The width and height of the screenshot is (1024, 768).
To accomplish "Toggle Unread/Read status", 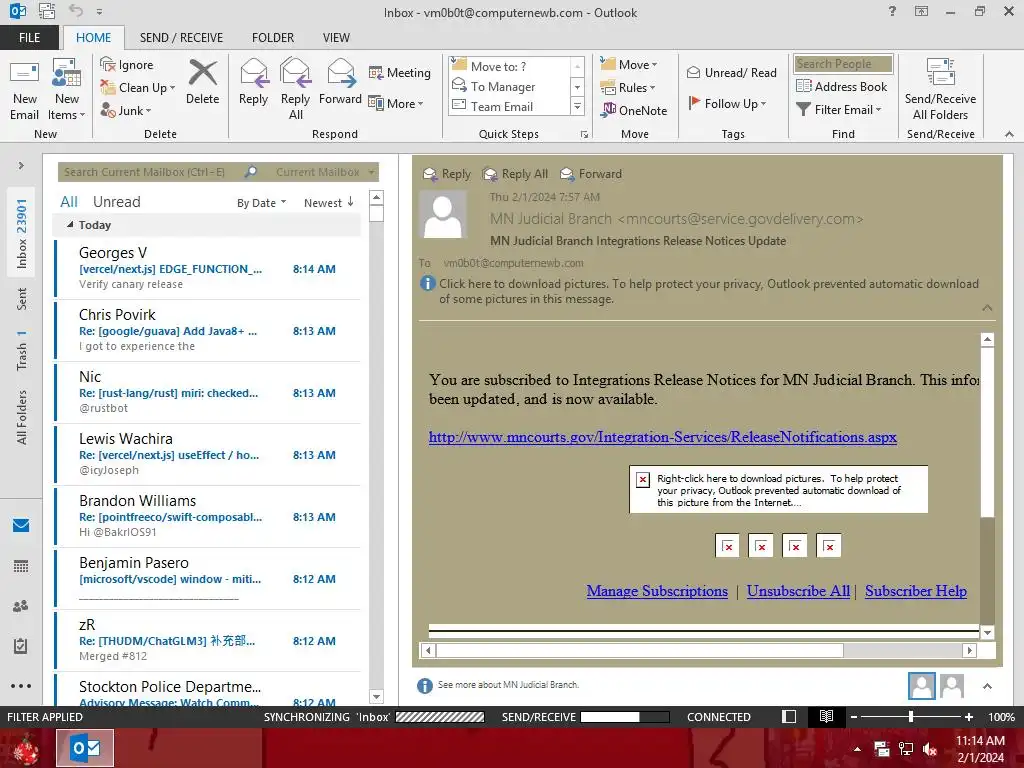I will [x=731, y=72].
